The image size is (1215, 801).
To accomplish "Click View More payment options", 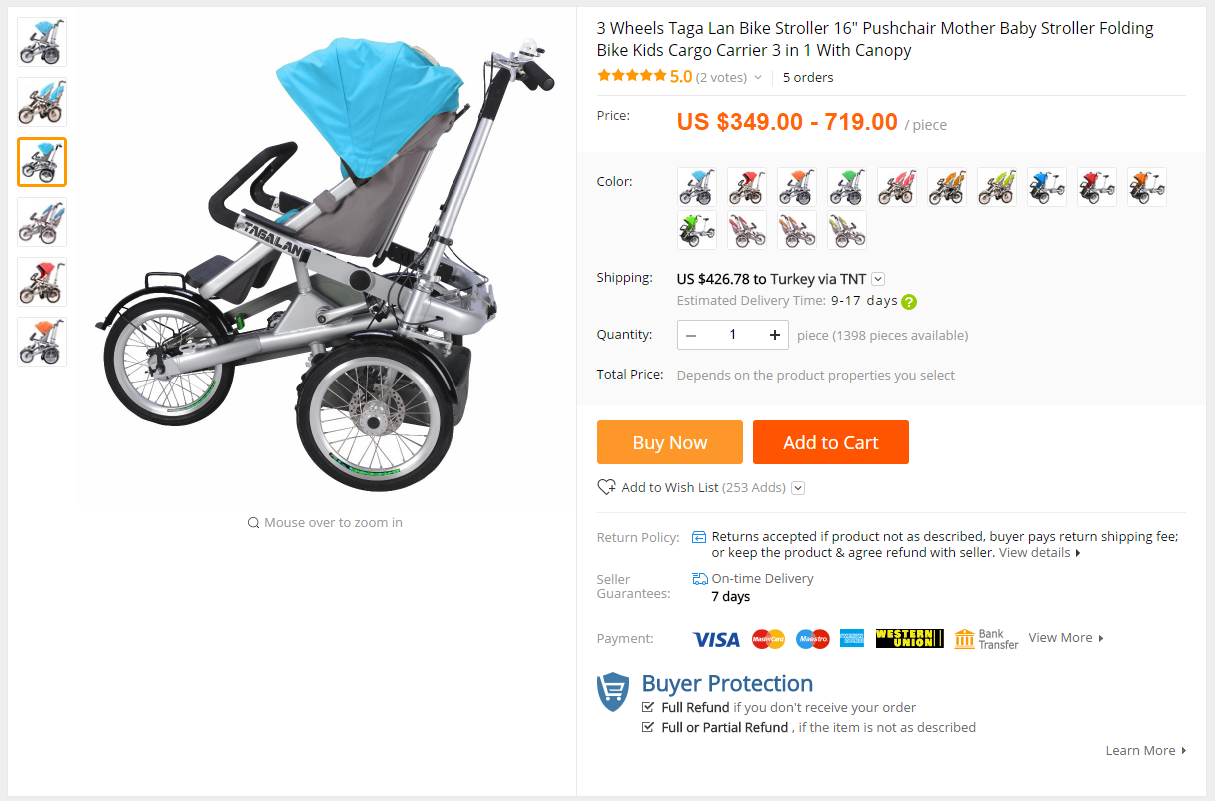I will click(1066, 638).
